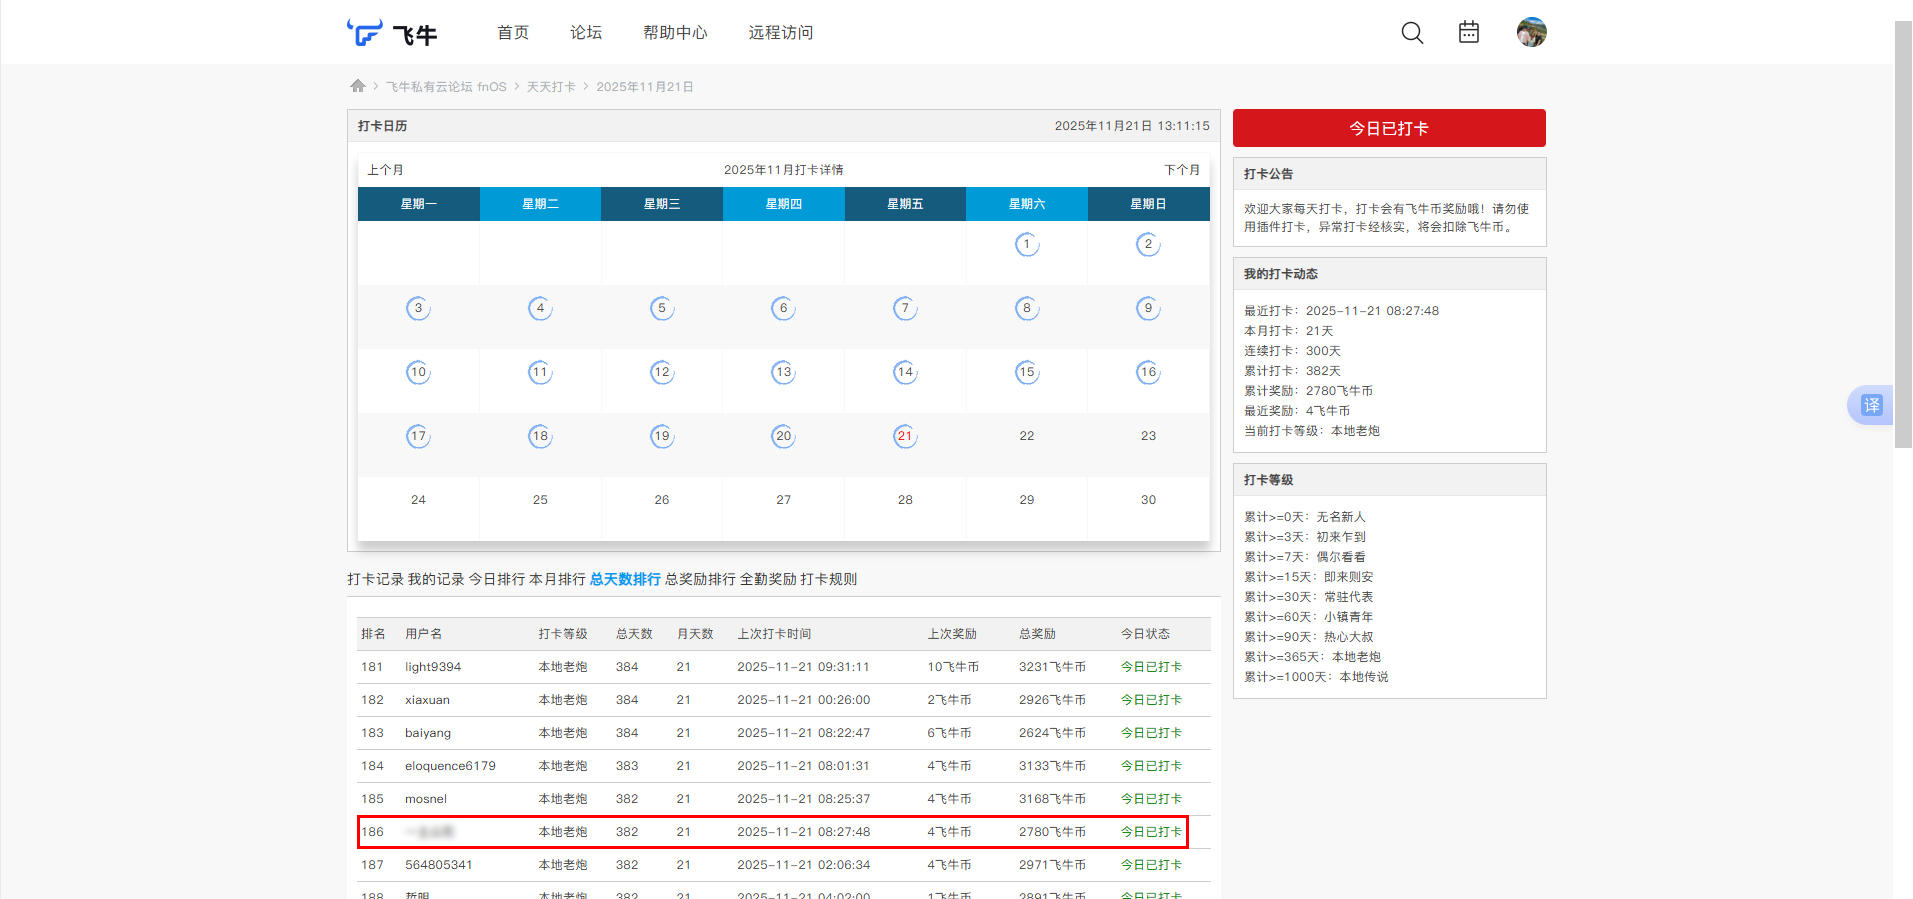1913x899 pixels.
Task: Open the user avatar profile picture
Action: [1531, 32]
